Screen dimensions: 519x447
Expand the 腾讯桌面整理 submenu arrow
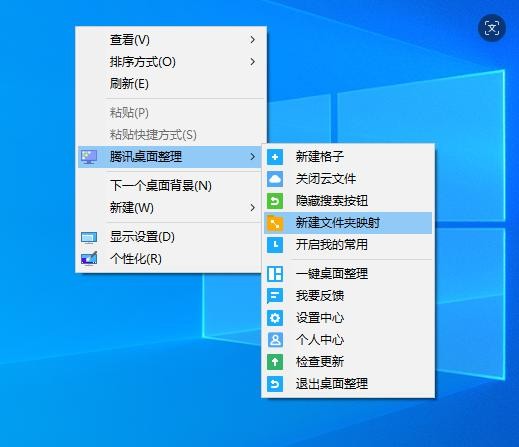(253, 157)
